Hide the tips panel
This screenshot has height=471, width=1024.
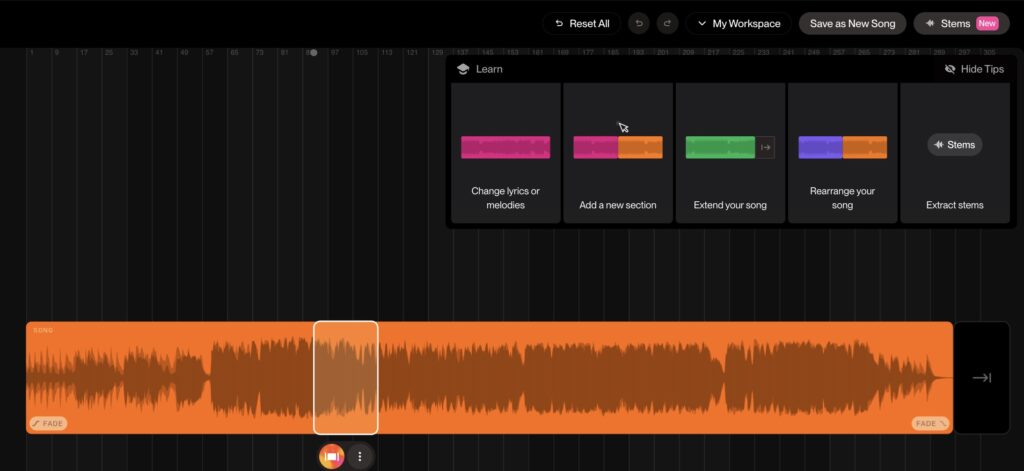click(974, 69)
